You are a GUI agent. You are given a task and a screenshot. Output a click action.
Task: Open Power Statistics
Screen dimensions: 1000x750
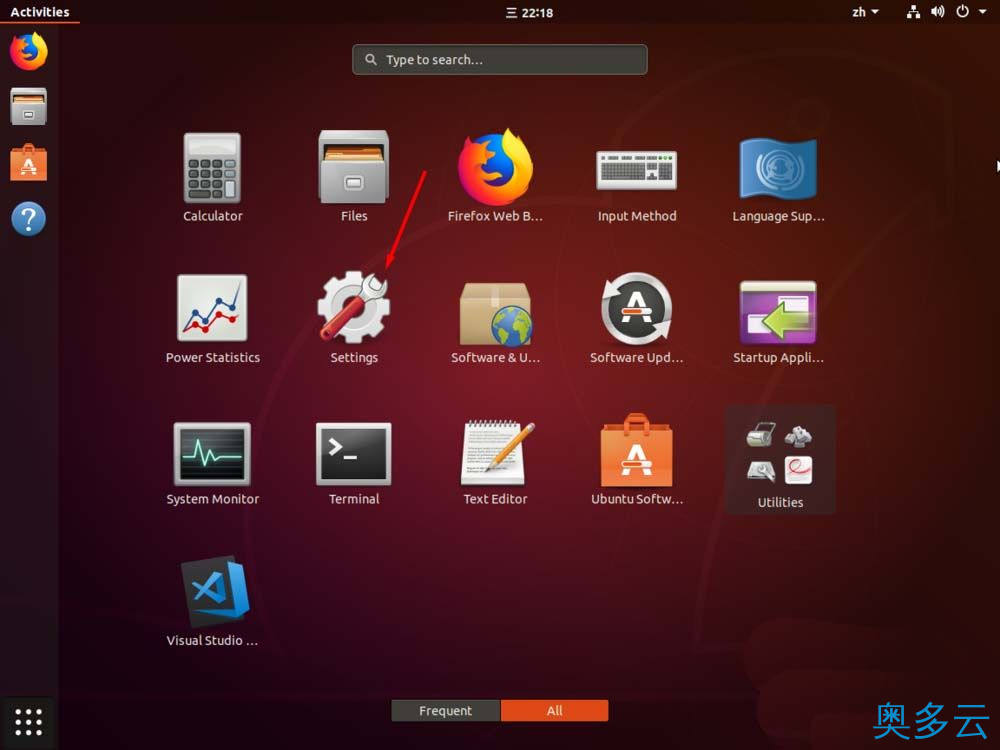[x=212, y=320]
